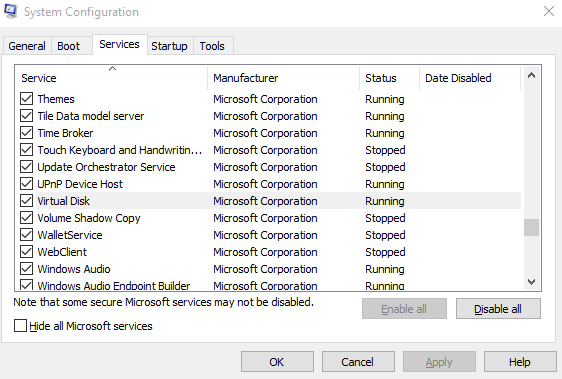Sort by the Status column header
This screenshot has width=562, height=379.
pyautogui.click(x=389, y=78)
